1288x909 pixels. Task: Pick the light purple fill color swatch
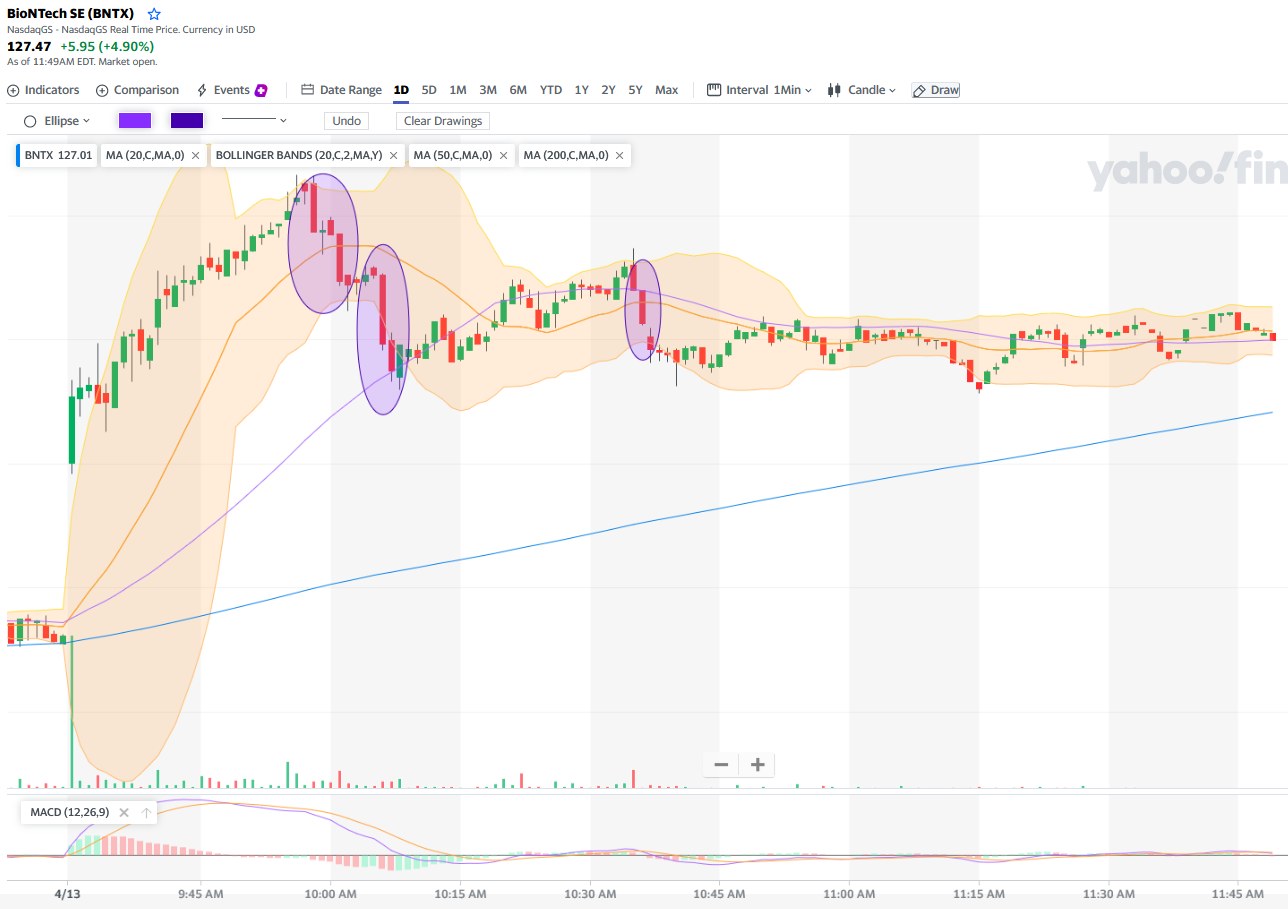135,121
